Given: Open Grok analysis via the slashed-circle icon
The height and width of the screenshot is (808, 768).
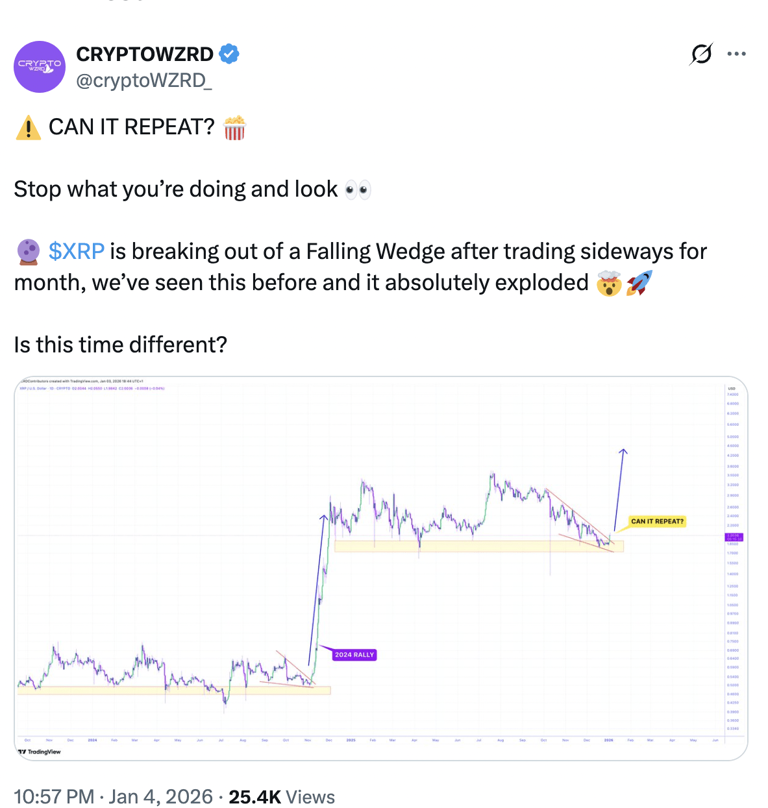Looking at the screenshot, I should coord(703,55).
